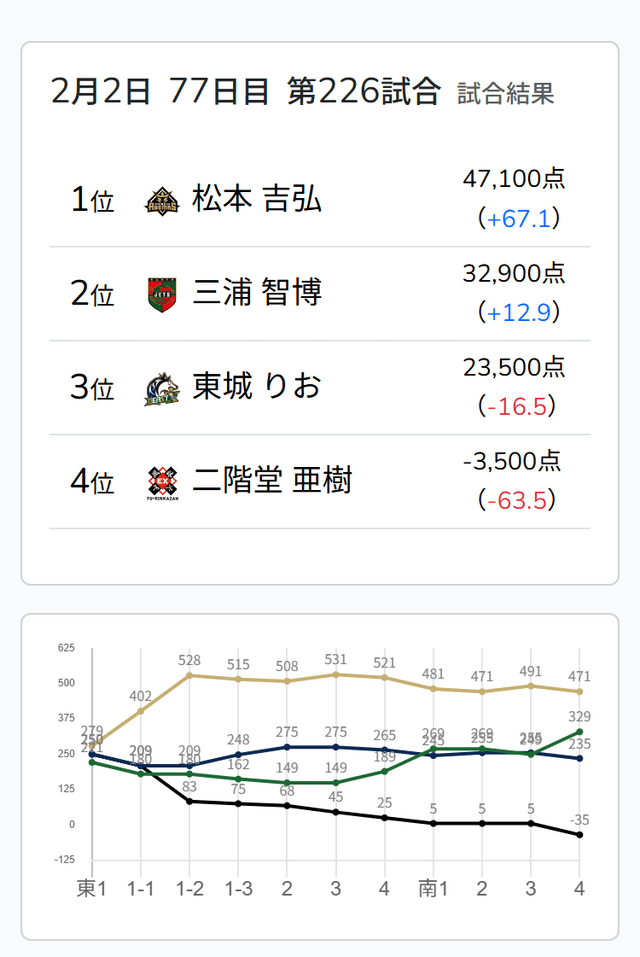Click the team logo beside 松本 吉弘
Viewport: 640px width, 957px height.
[x=160, y=200]
